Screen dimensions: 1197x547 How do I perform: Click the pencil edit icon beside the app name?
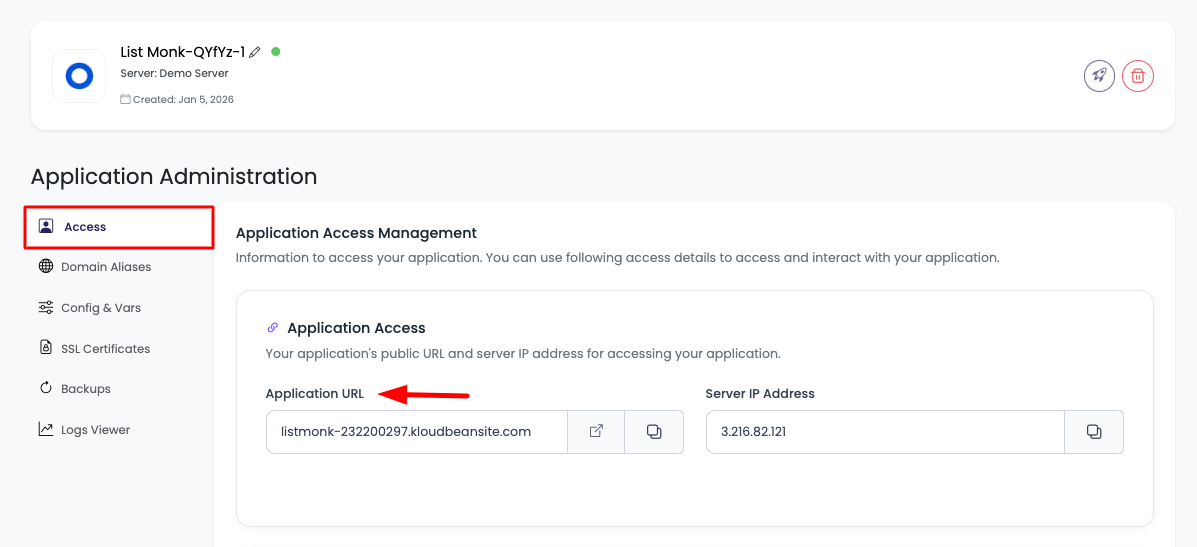[255, 52]
